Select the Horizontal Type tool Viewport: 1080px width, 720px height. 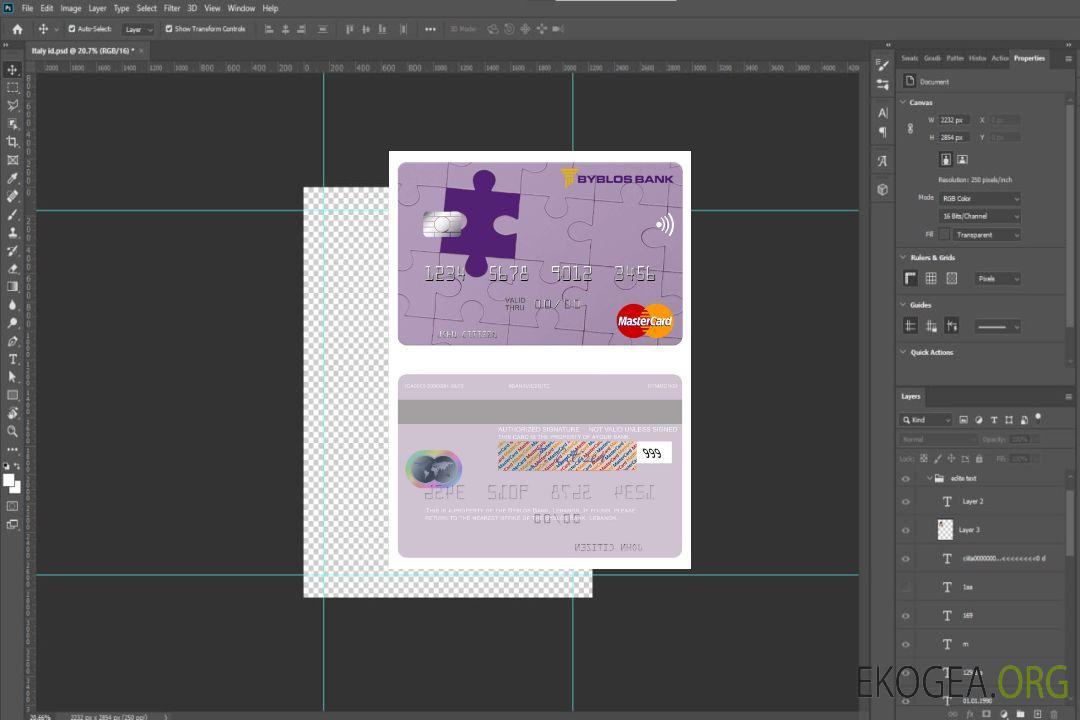coord(12,359)
